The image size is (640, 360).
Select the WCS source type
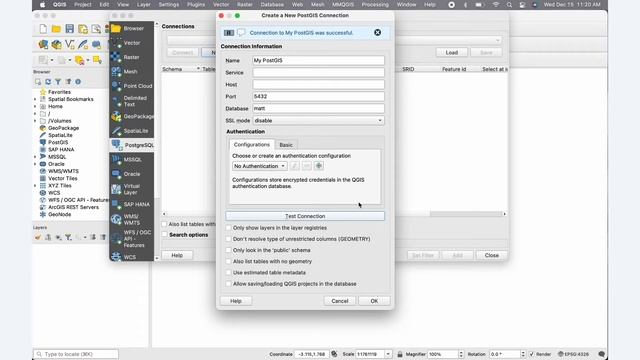pos(132,257)
